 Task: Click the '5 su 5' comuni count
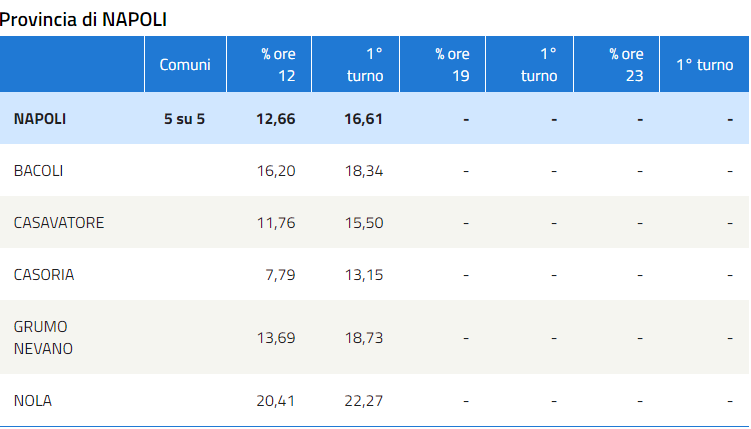185,119
